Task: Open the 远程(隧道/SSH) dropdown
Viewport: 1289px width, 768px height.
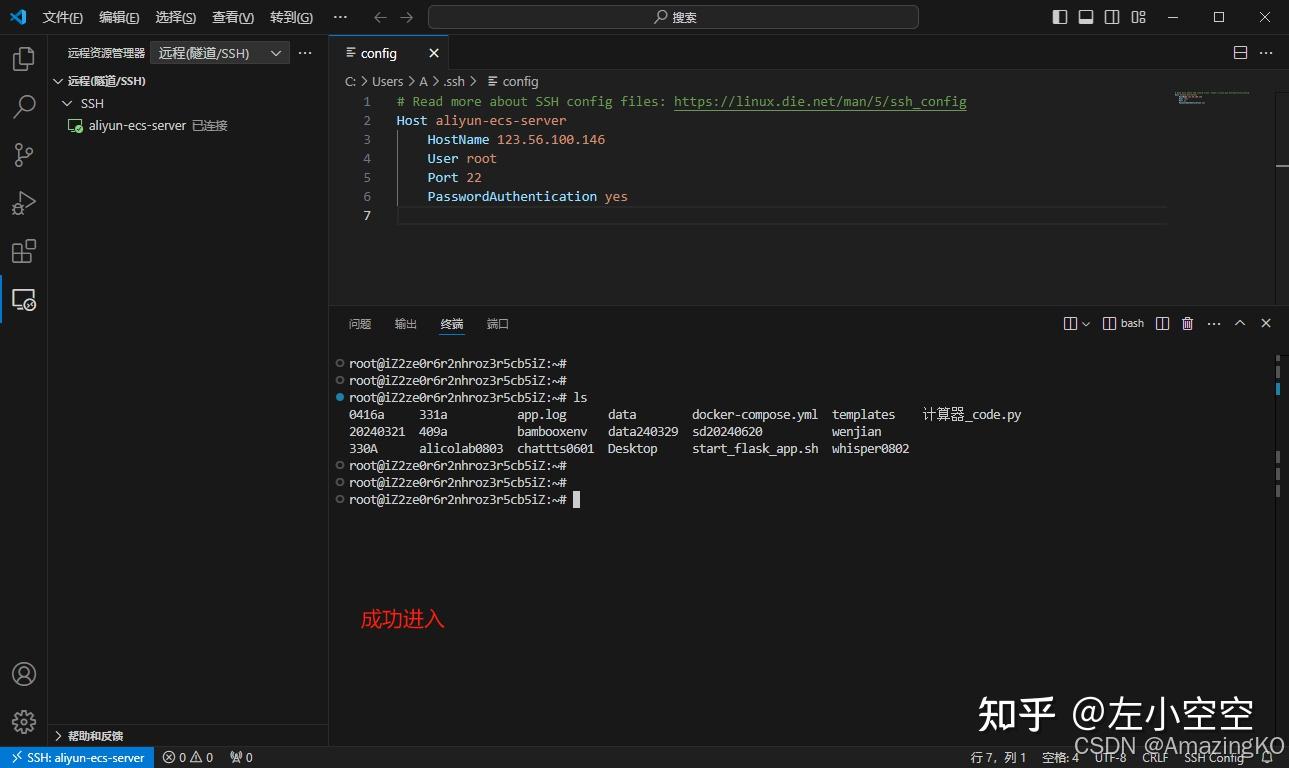Action: click(x=219, y=52)
